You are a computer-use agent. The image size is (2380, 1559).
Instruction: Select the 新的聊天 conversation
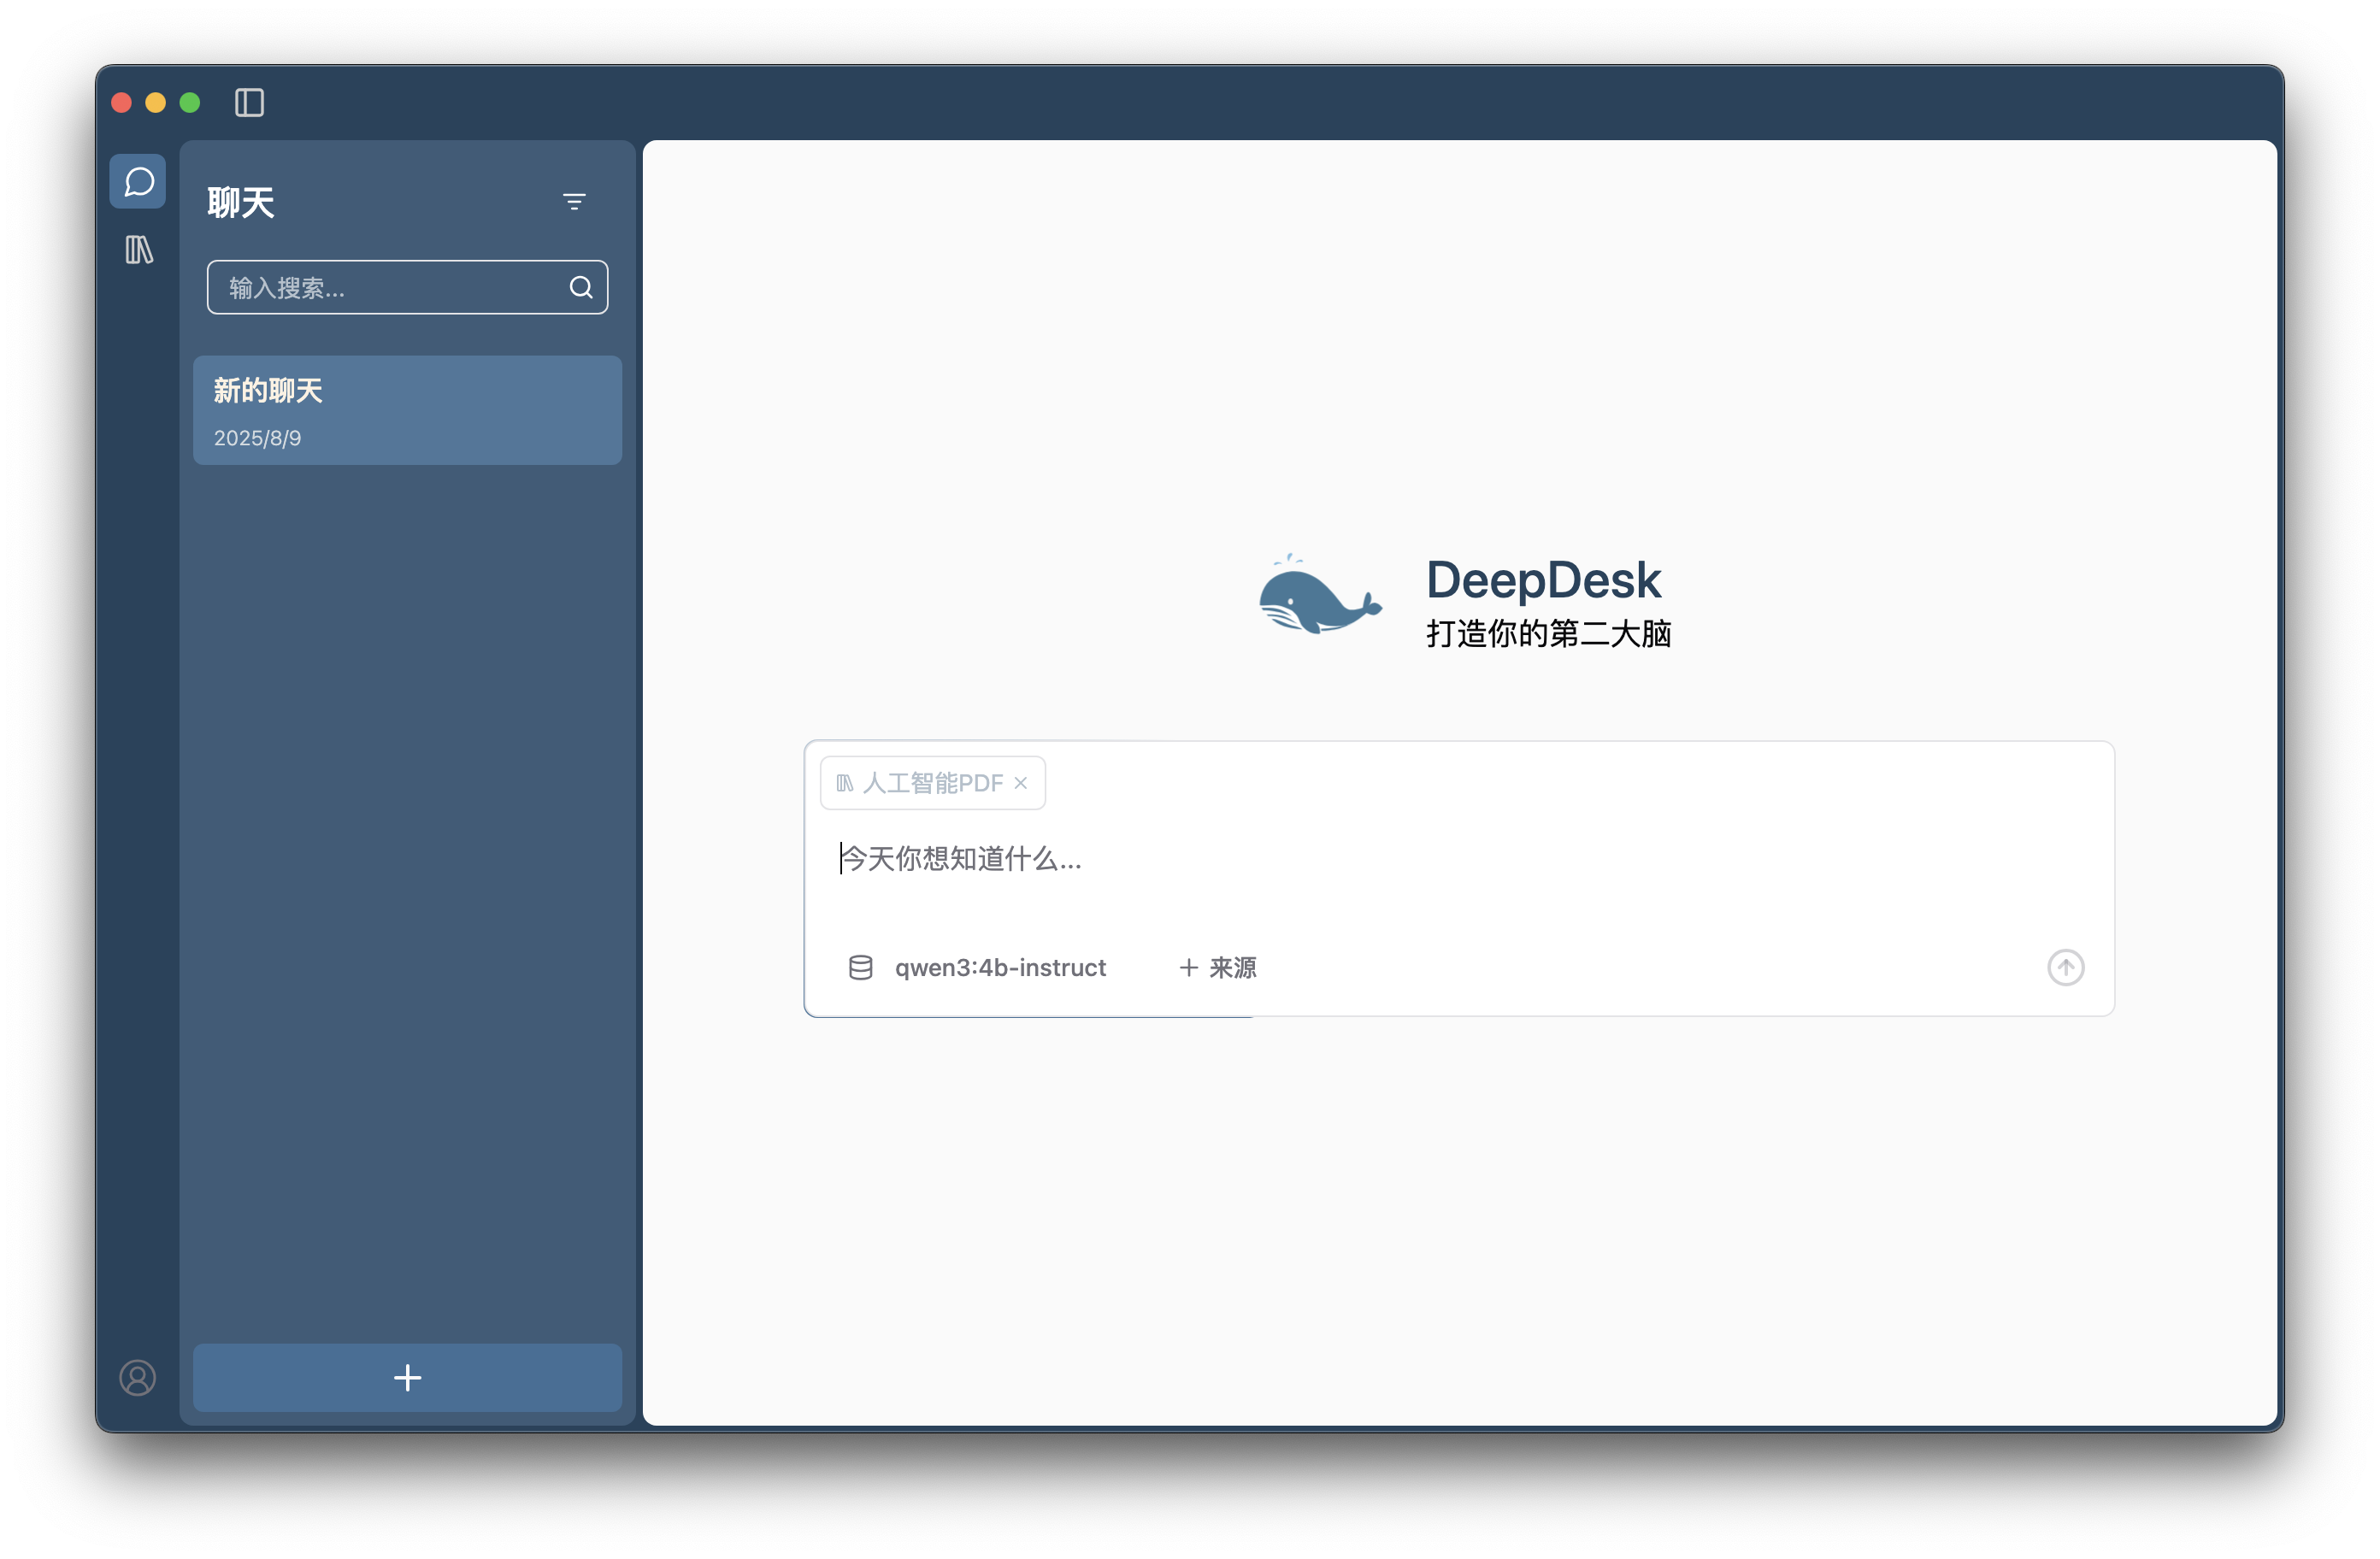point(406,410)
